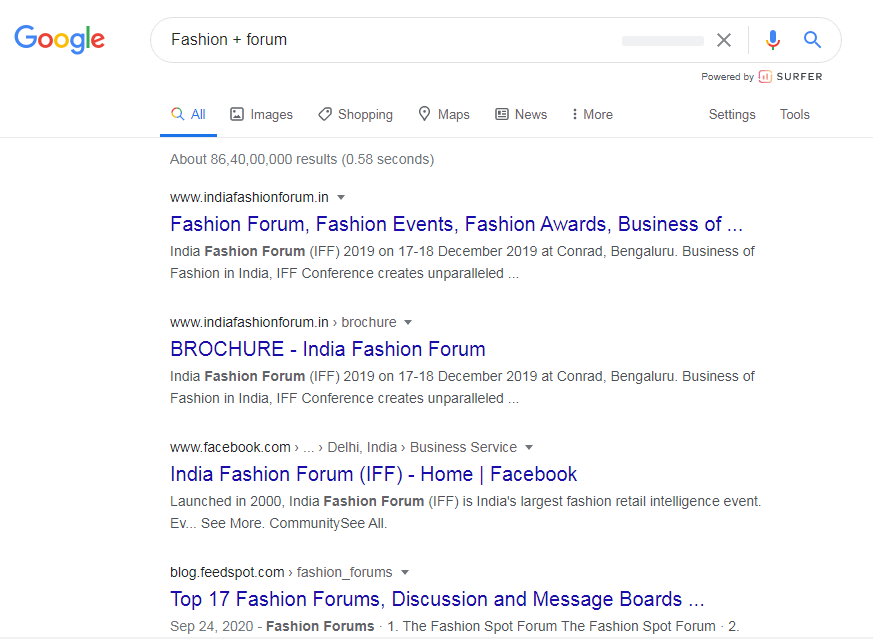Open 'India Fashion Forum (IFF) - Home | Facebook' result

click(x=374, y=474)
